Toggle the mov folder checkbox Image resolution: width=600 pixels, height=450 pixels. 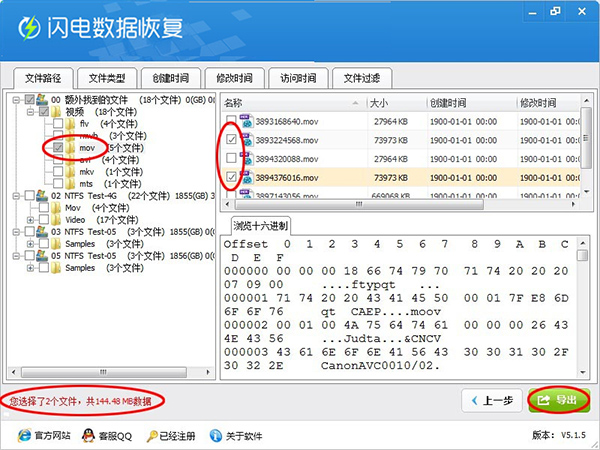(58, 147)
